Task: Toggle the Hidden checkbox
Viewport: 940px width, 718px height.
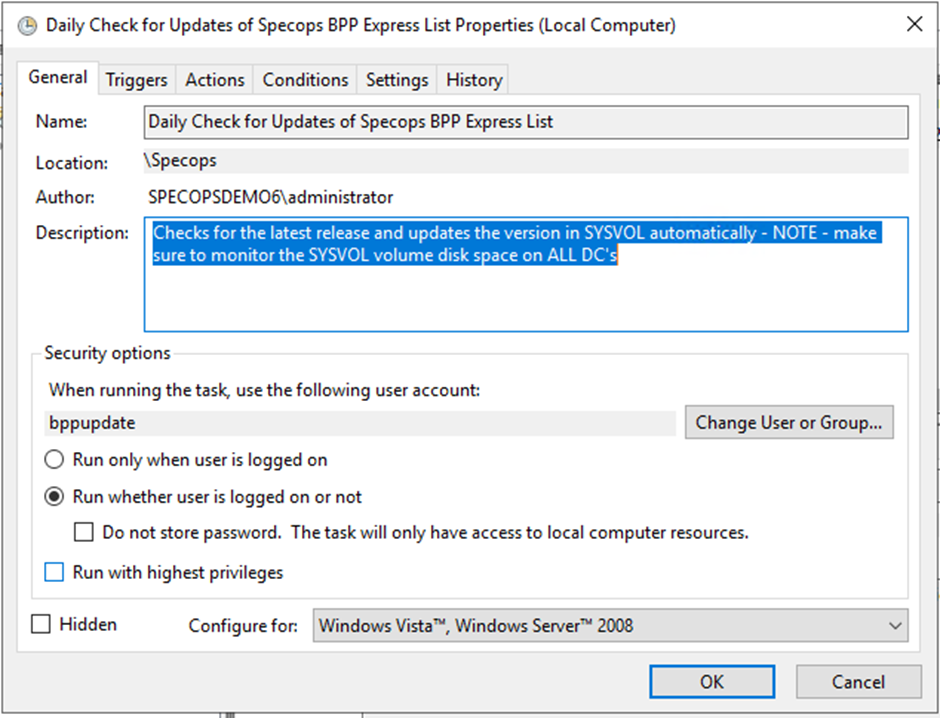Action: [x=41, y=624]
